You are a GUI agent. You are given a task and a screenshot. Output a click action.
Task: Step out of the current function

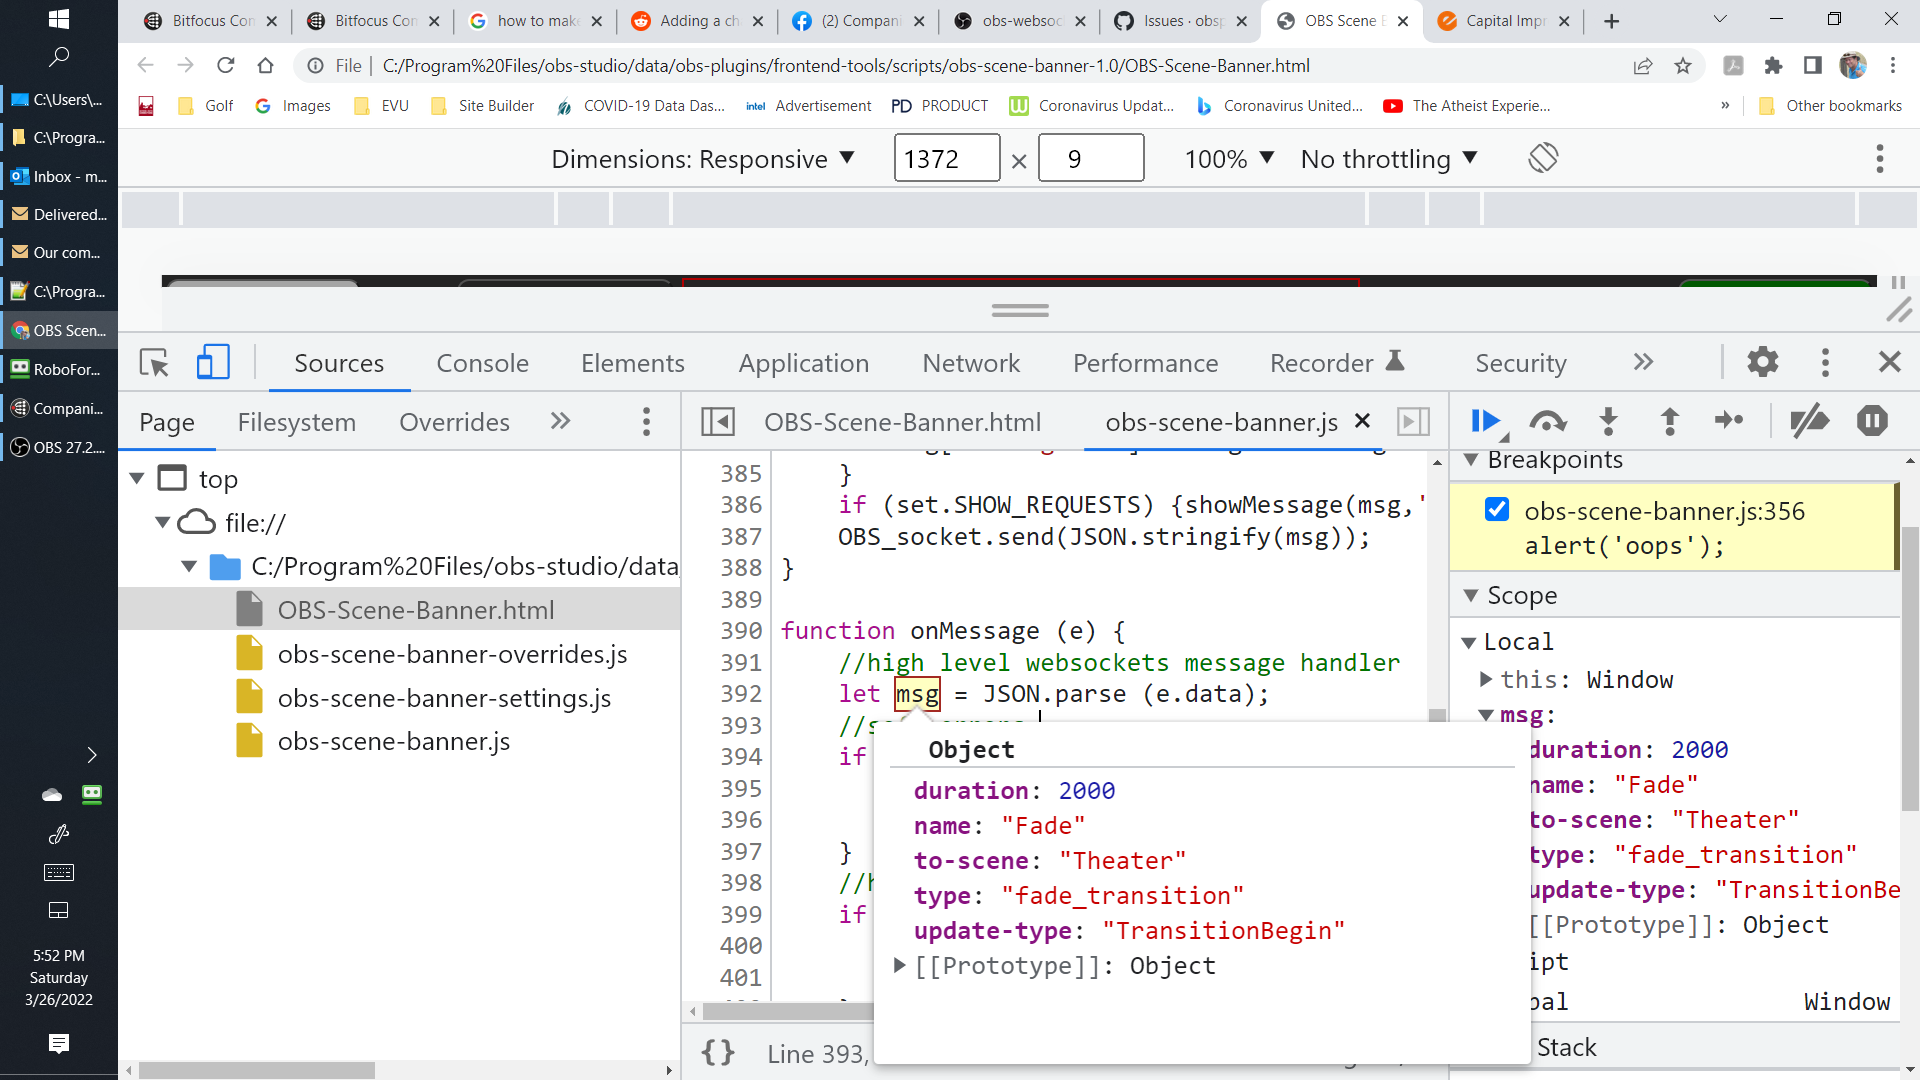tap(1668, 421)
